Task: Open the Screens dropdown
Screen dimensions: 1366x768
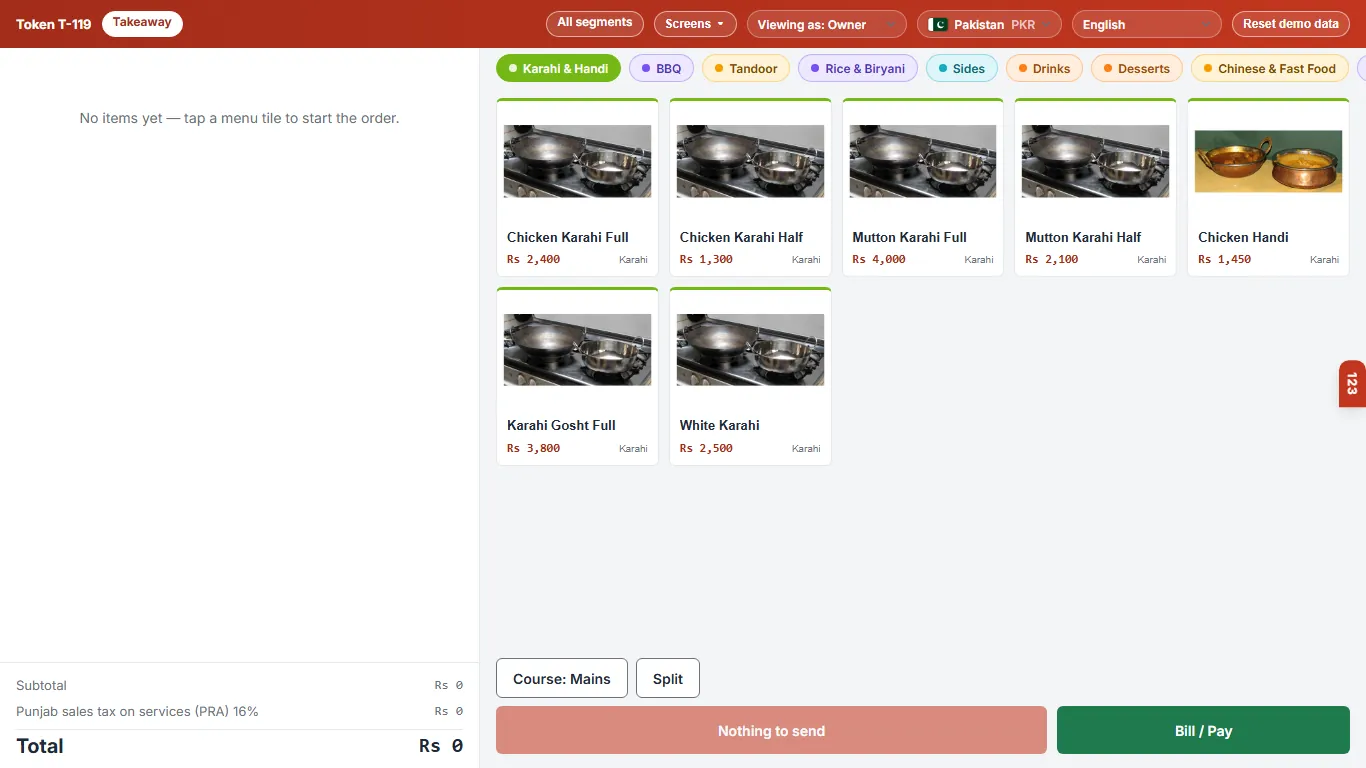Action: [x=695, y=24]
